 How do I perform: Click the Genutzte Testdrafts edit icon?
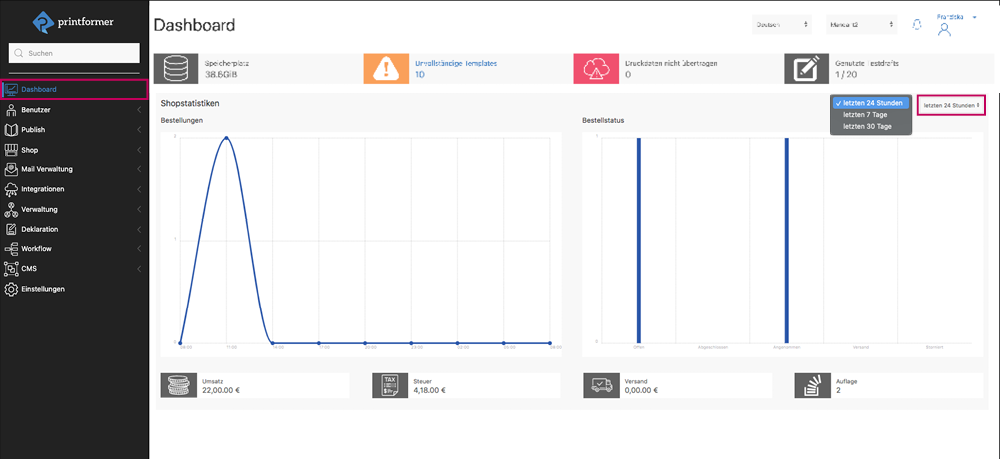click(x=805, y=68)
